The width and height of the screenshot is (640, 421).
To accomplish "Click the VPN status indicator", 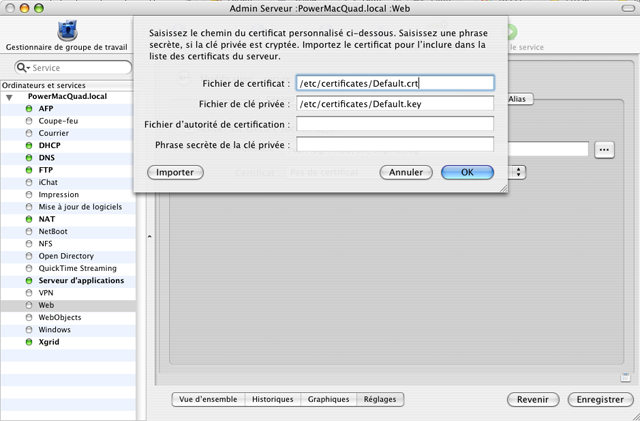I will click(29, 293).
